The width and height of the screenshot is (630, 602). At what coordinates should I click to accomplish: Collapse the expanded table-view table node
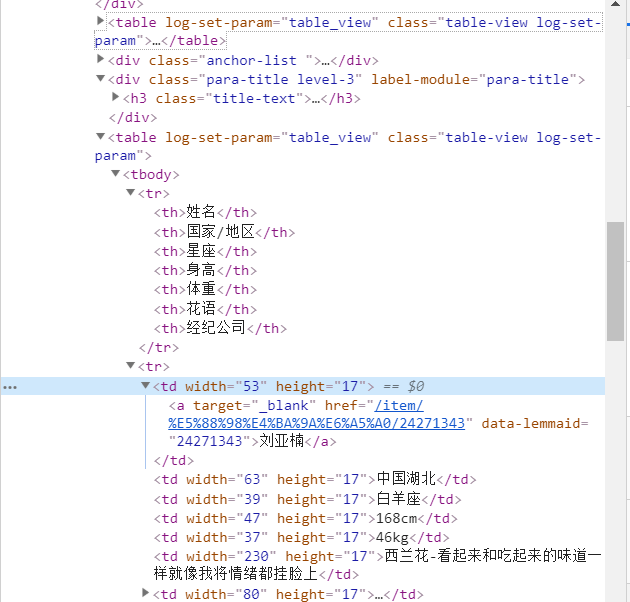(100, 136)
